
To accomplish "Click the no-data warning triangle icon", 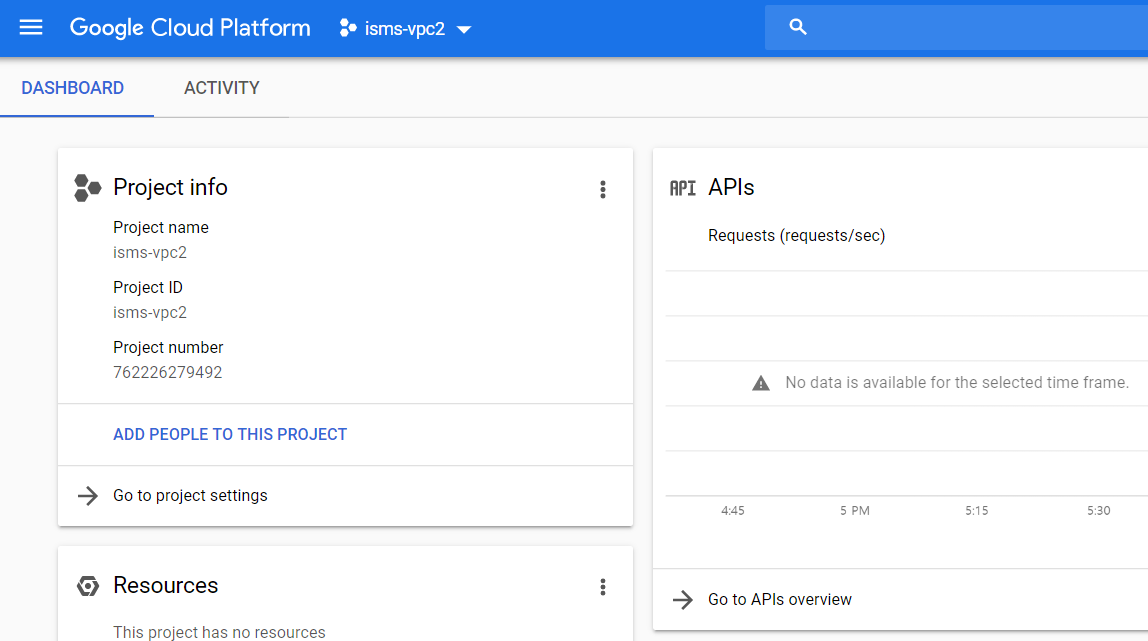I will 761,383.
